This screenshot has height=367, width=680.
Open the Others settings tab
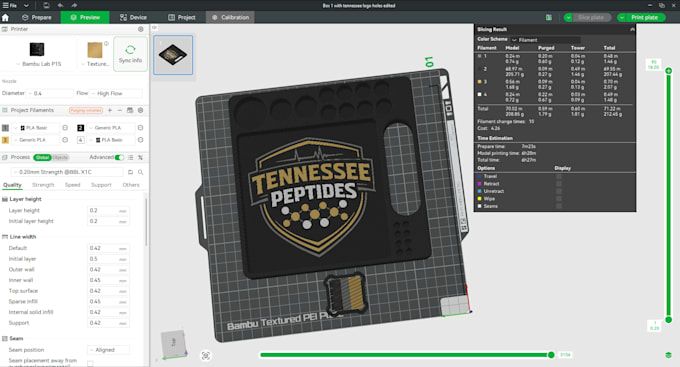pos(131,185)
